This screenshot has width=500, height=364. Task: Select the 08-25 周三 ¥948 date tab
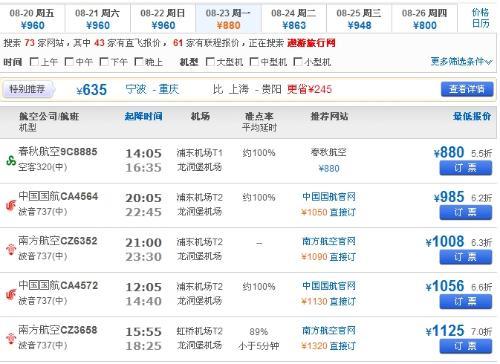coord(359,19)
